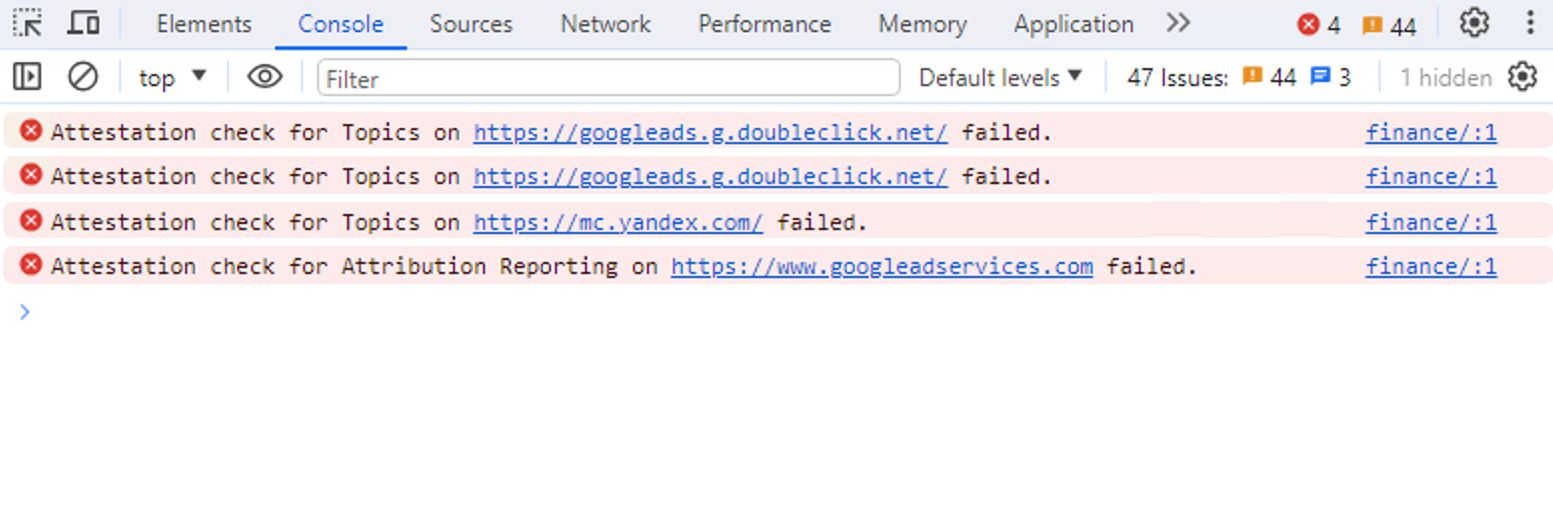
Task: Click the console Filter input field
Action: 608,78
